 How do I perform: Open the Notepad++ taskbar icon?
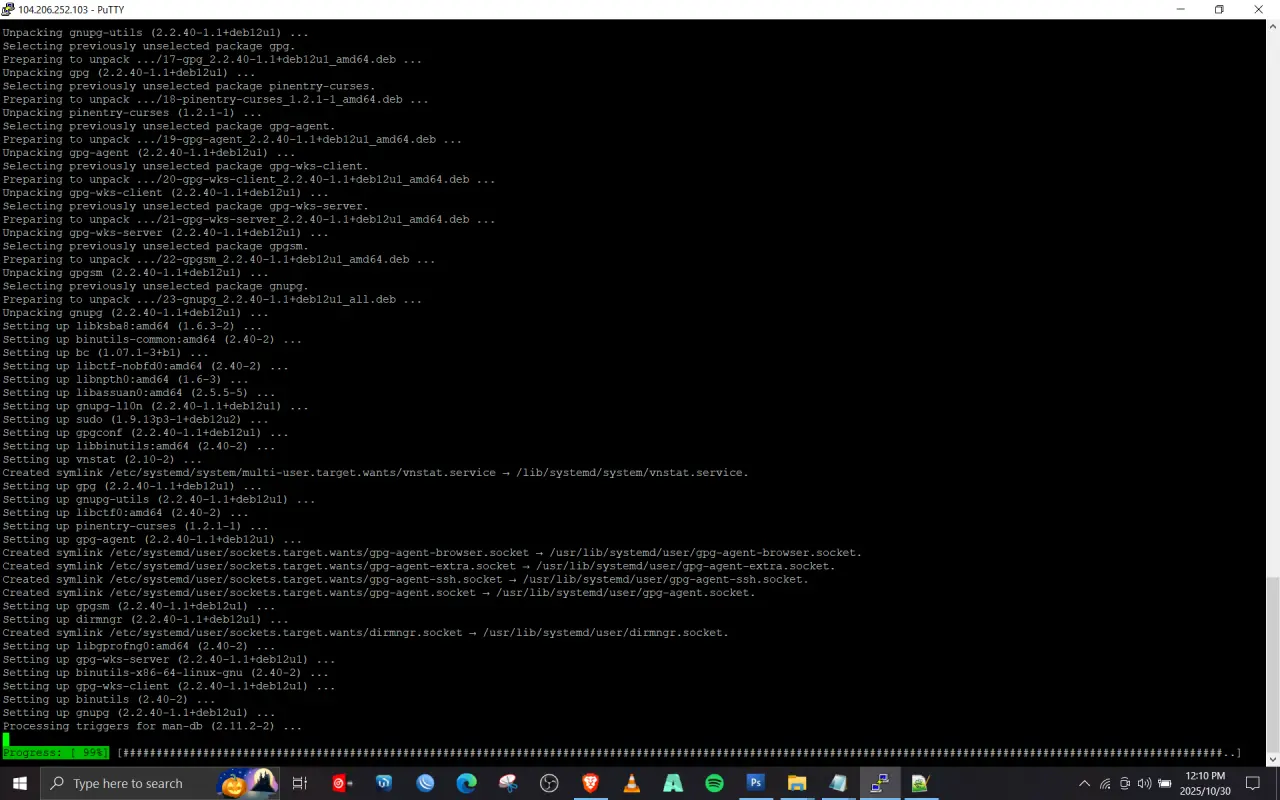(920, 783)
